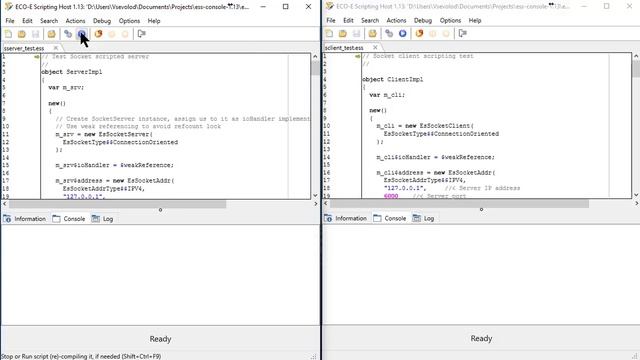640x360 pixels.
Task: Open Help menu in server window
Action: (154, 21)
